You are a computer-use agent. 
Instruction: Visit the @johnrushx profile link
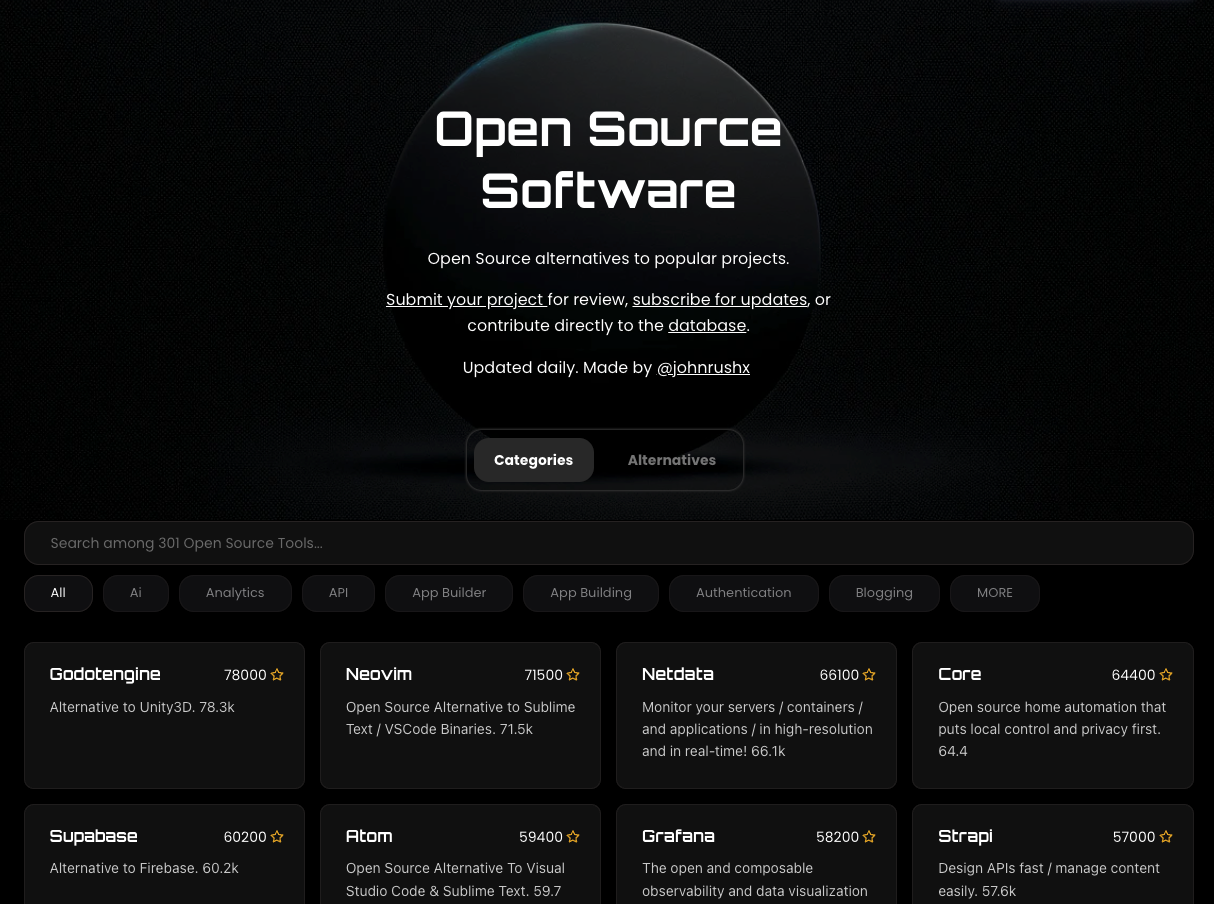[703, 367]
